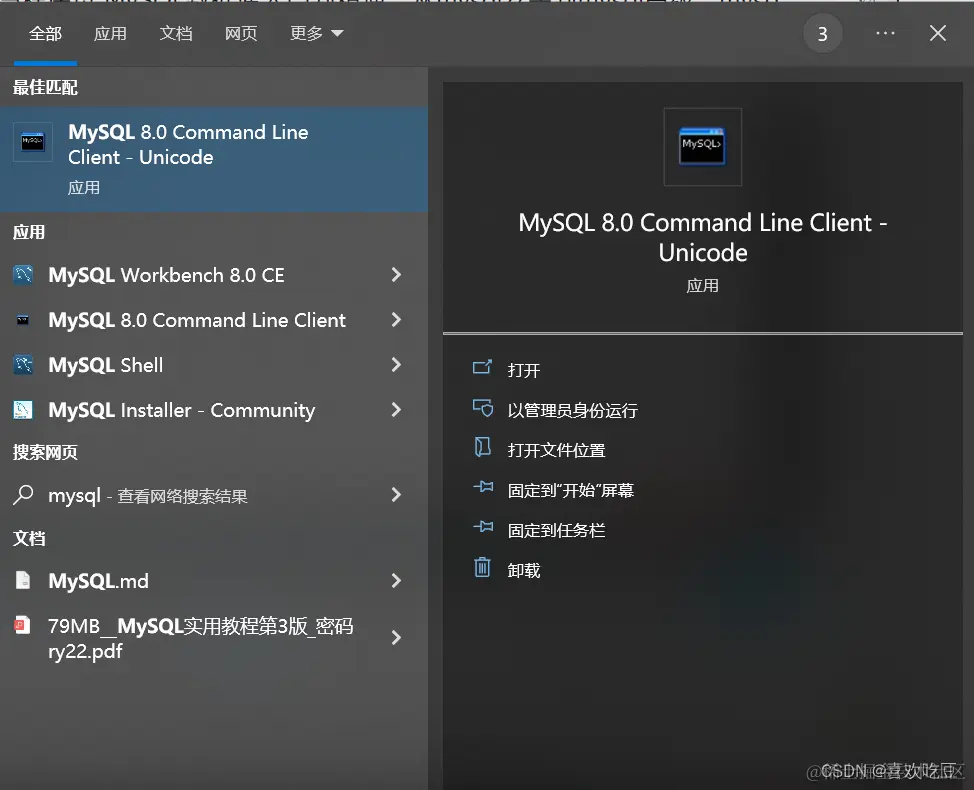974x790 pixels.
Task: Expand mysql web search result chevron
Action: pos(396,494)
